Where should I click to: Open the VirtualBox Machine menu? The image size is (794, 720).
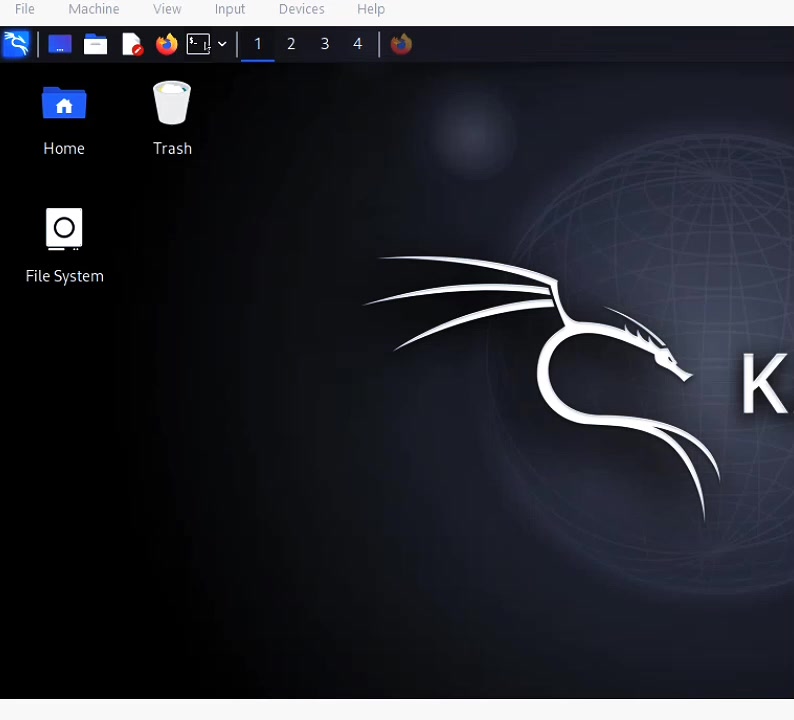coord(94,9)
